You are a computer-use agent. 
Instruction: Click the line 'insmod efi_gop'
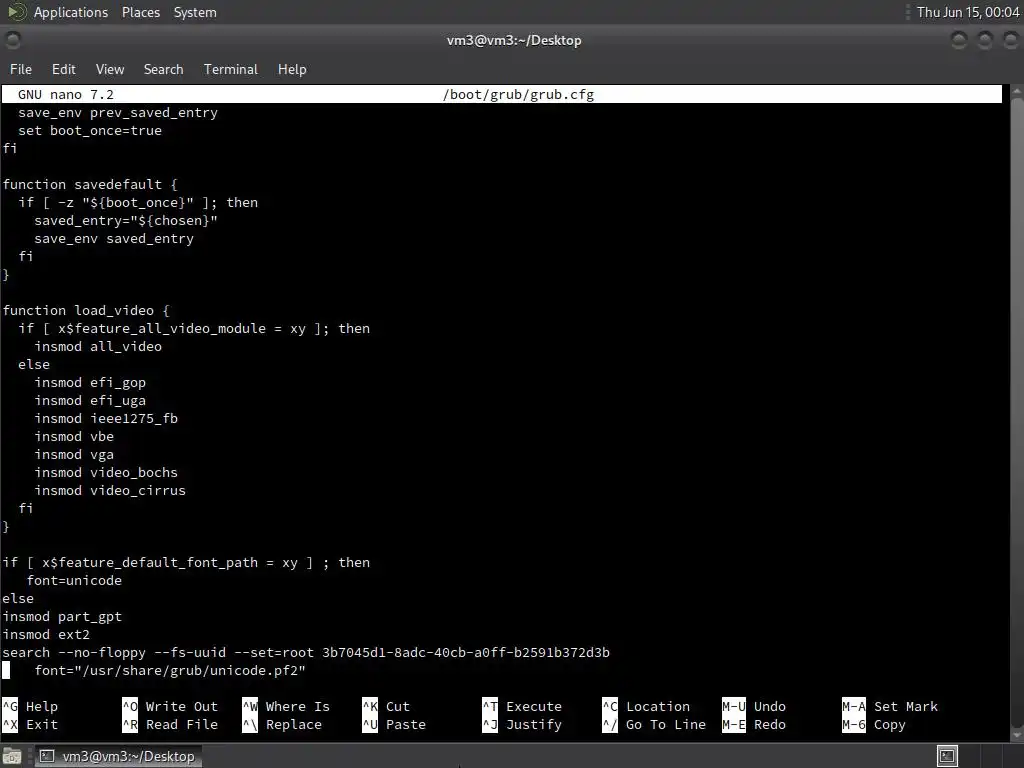[x=90, y=383]
